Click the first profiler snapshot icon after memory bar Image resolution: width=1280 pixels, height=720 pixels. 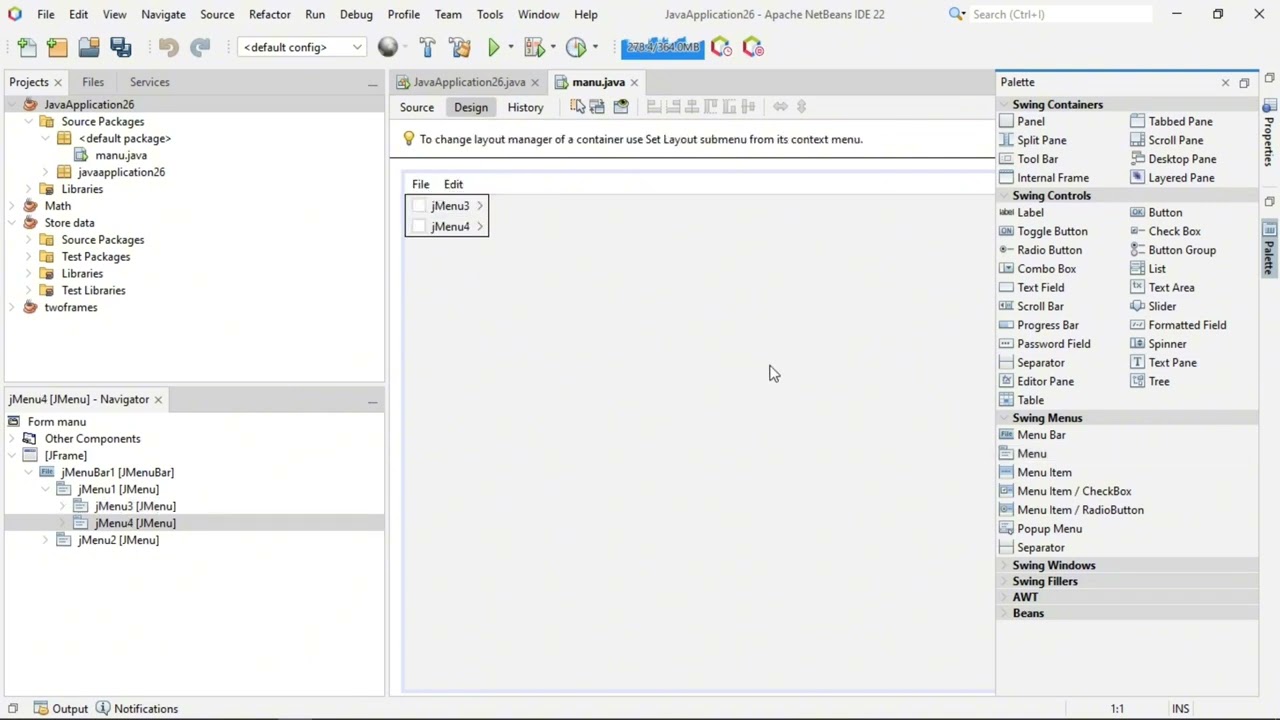point(721,47)
